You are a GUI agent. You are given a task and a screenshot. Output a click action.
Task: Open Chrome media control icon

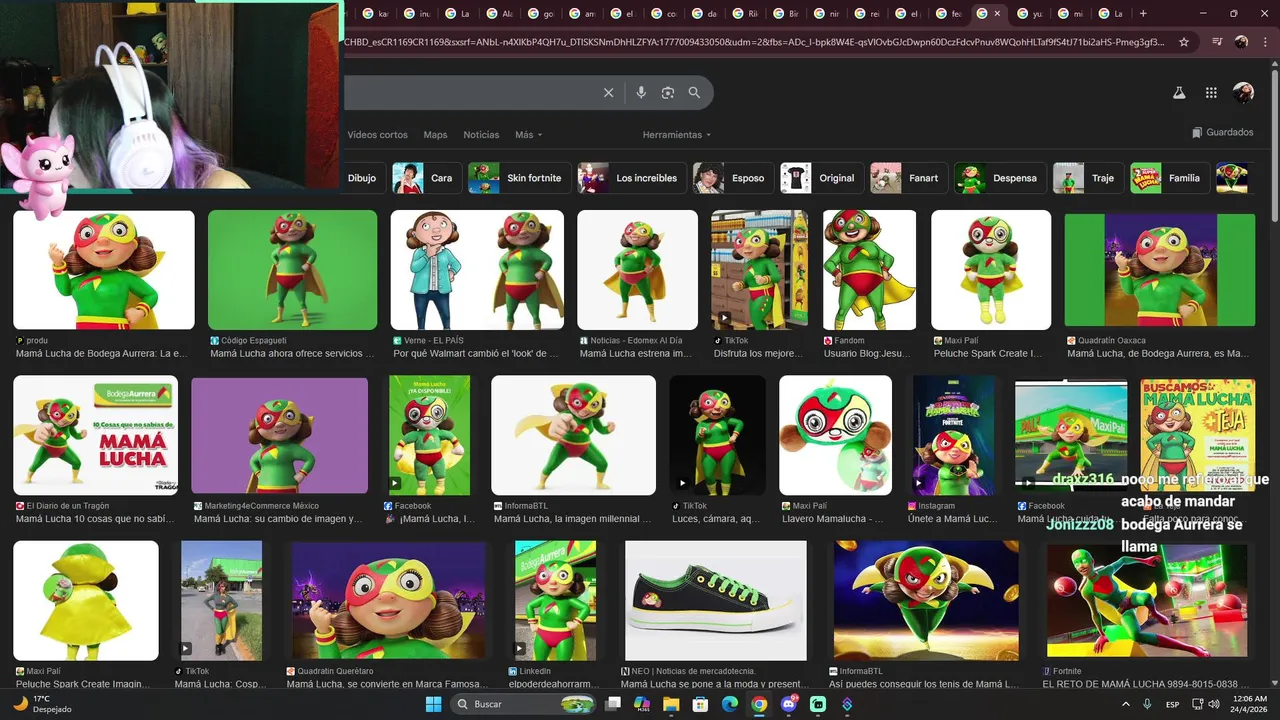[1217, 42]
